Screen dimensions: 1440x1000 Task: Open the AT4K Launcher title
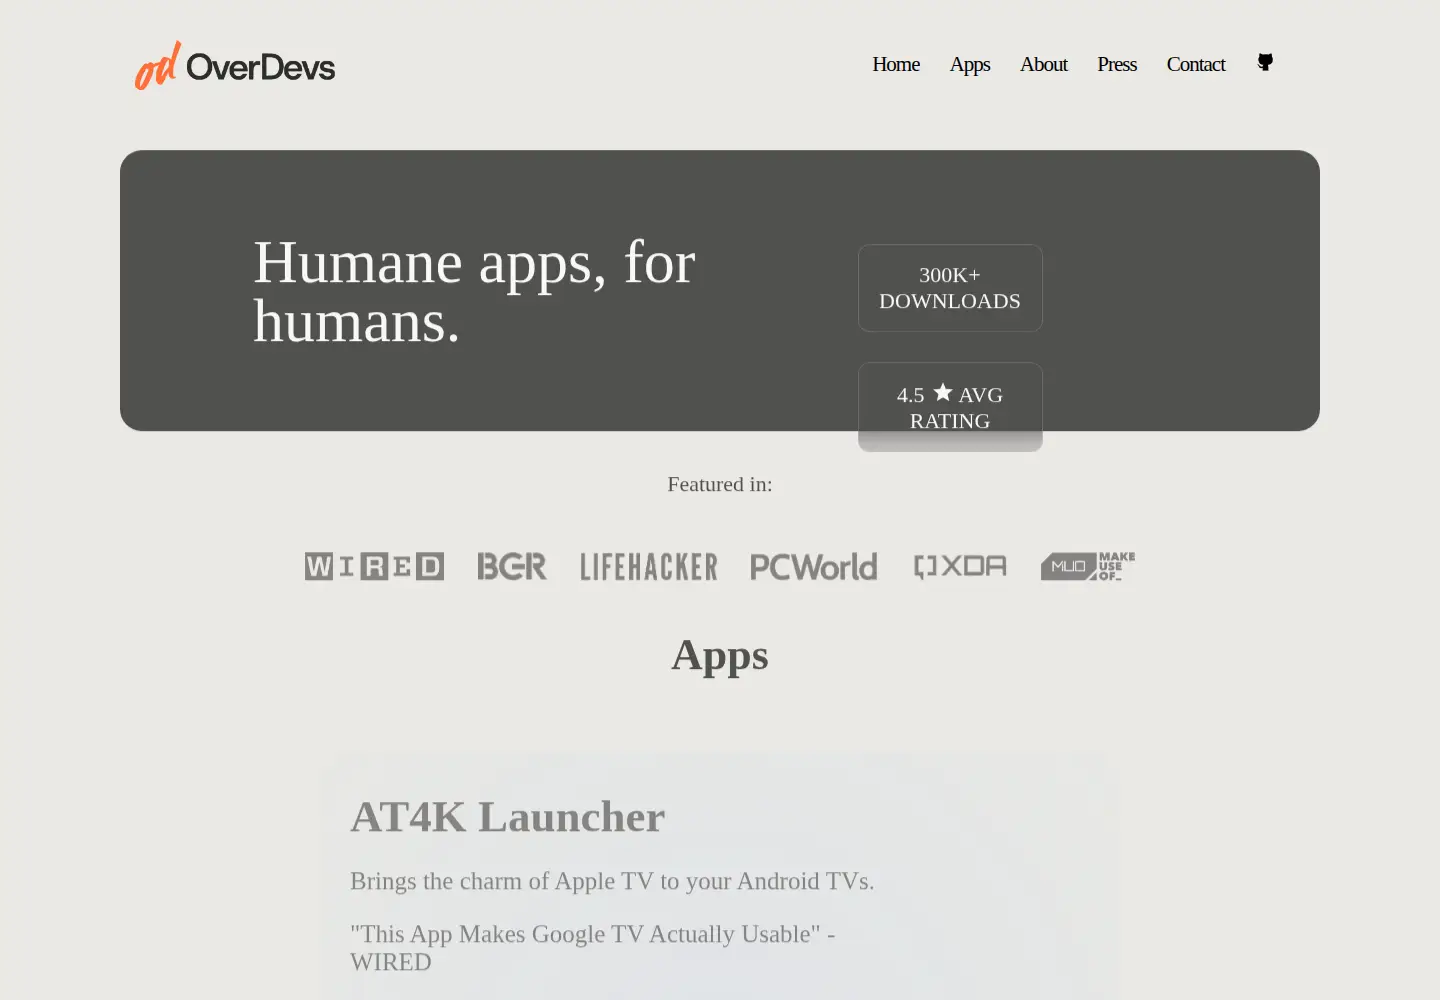tap(507, 817)
